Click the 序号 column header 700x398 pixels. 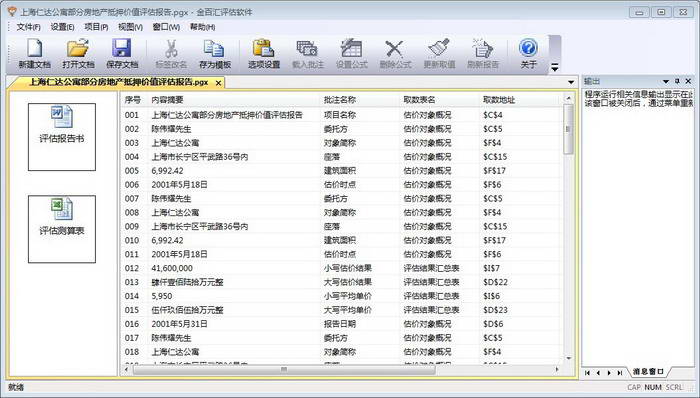pos(134,100)
